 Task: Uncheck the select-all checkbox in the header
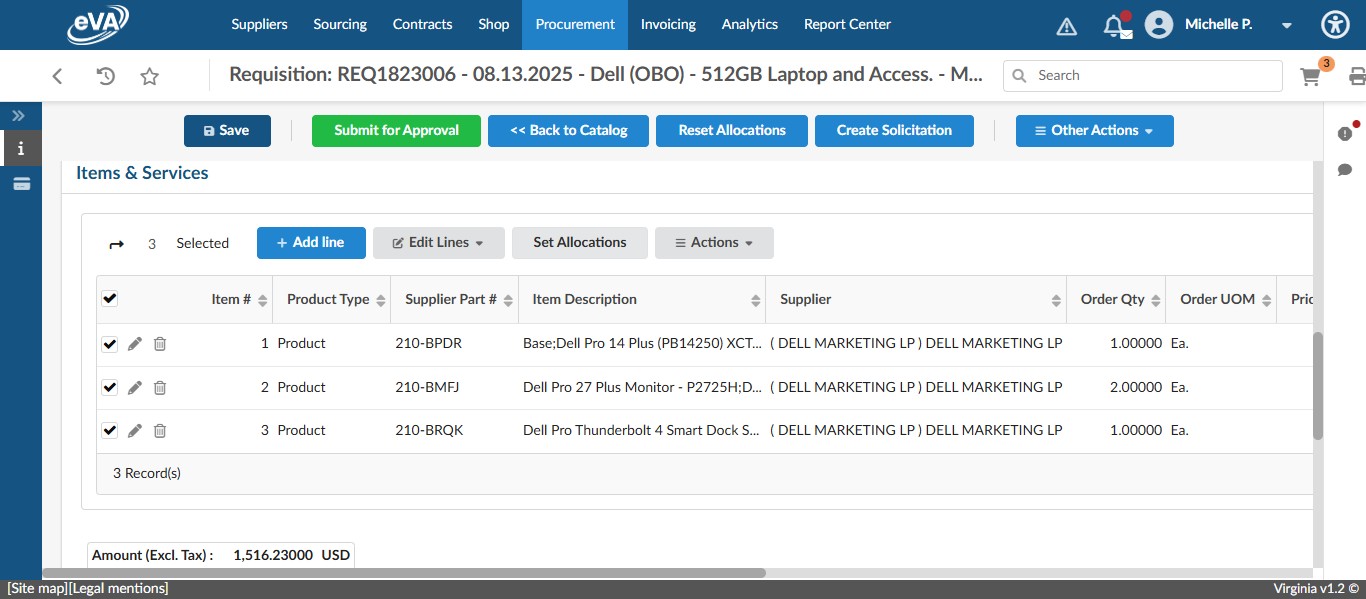click(x=109, y=297)
